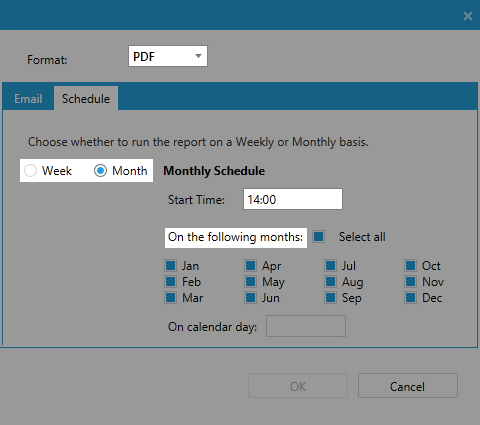Click the 'On the following months:' label

pos(235,237)
